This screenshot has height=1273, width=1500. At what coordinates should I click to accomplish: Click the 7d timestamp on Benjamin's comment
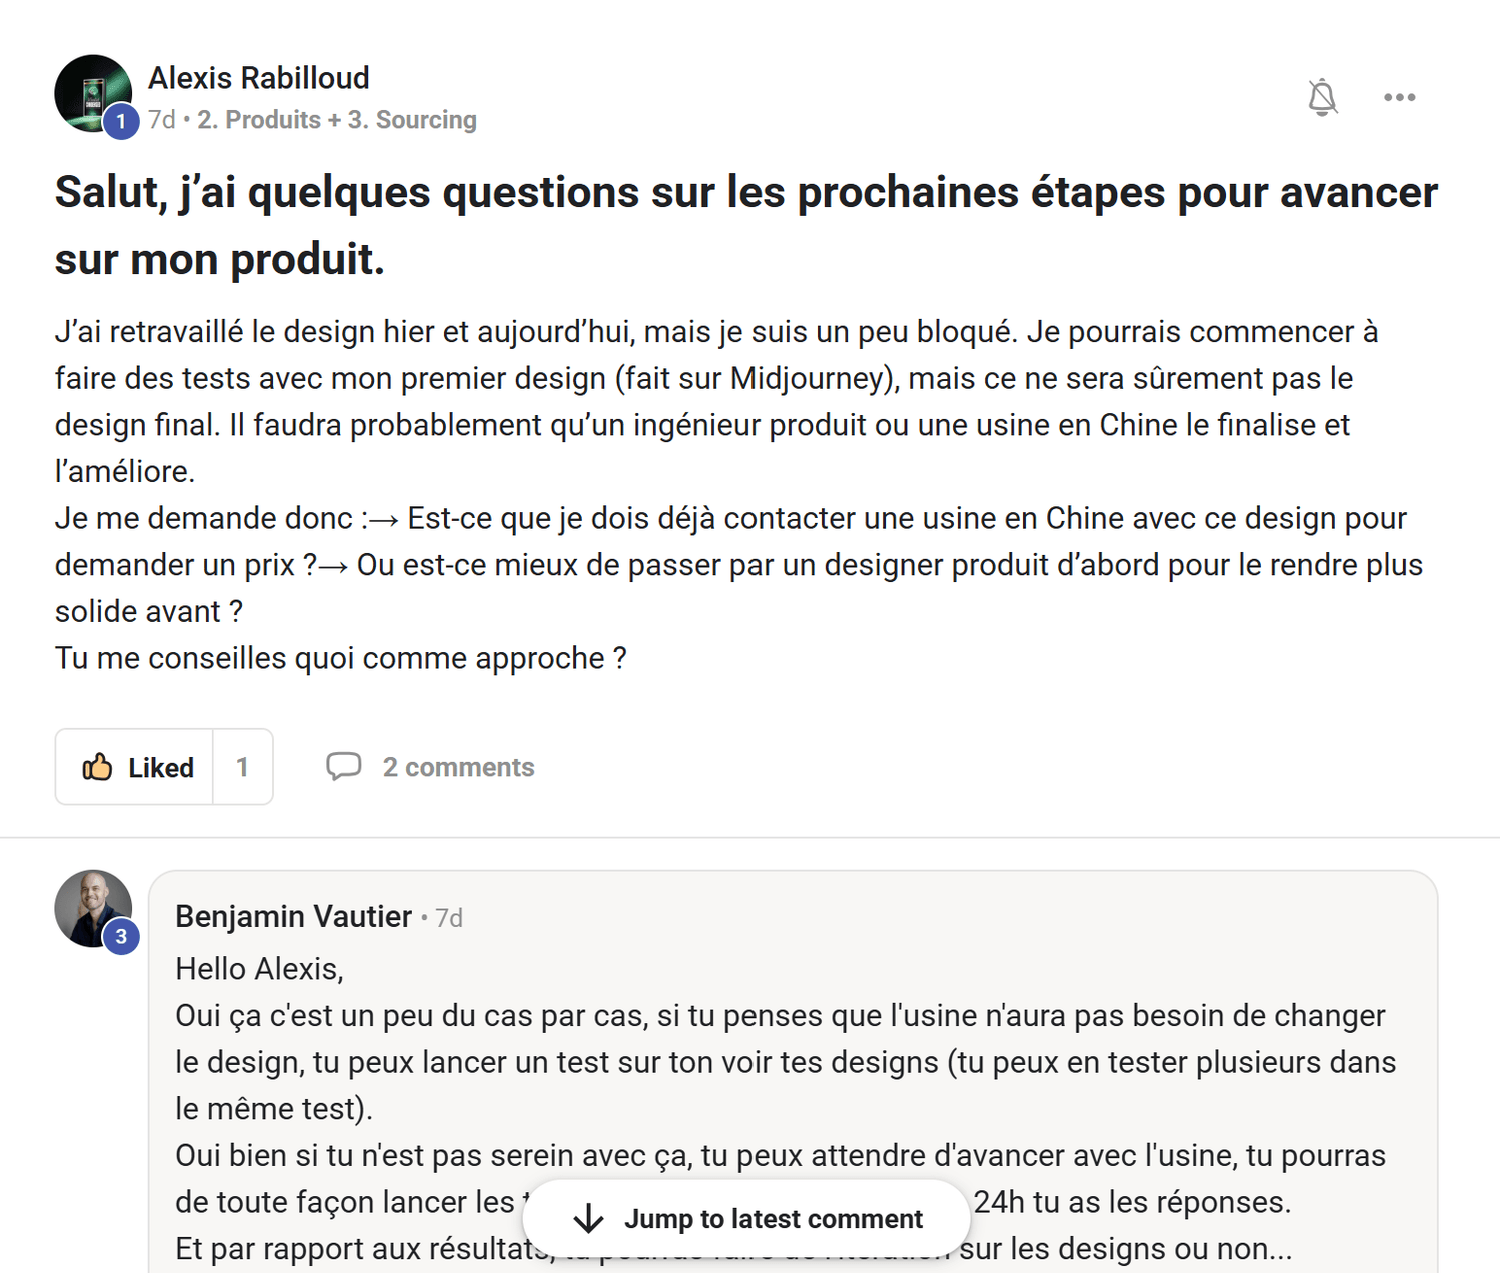coord(449,918)
